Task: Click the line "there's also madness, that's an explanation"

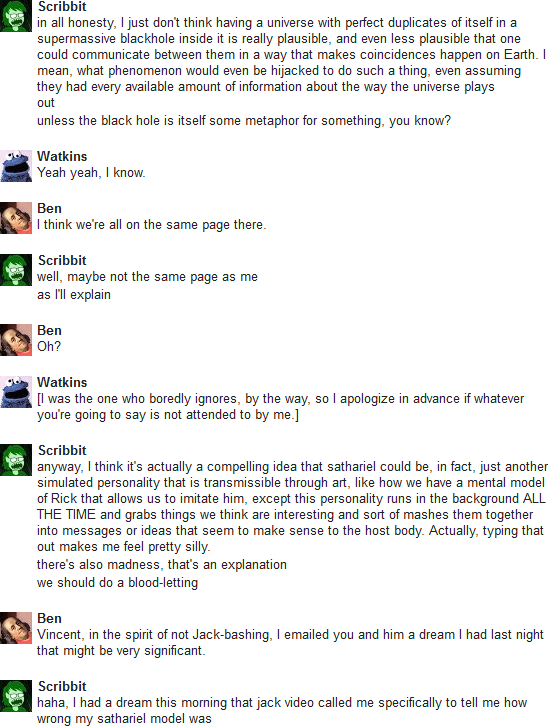Action: click(162, 565)
